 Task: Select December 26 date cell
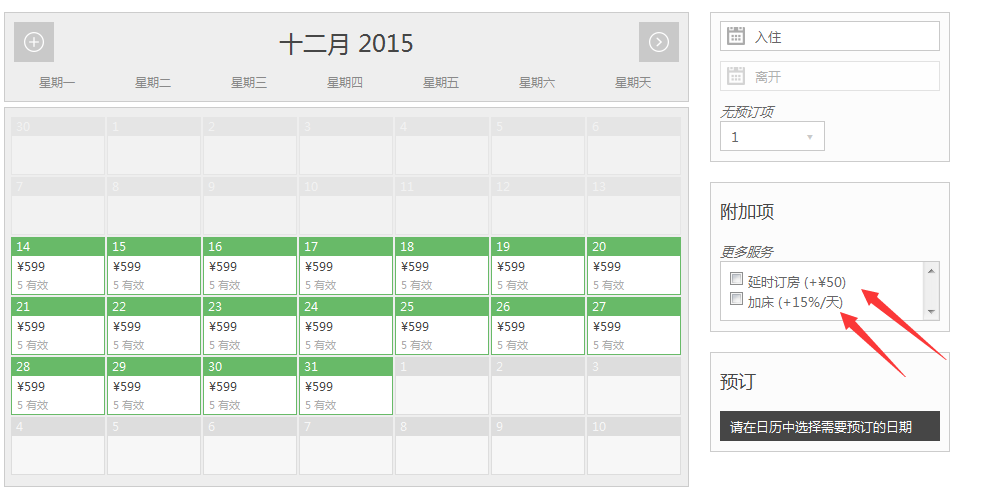click(538, 326)
